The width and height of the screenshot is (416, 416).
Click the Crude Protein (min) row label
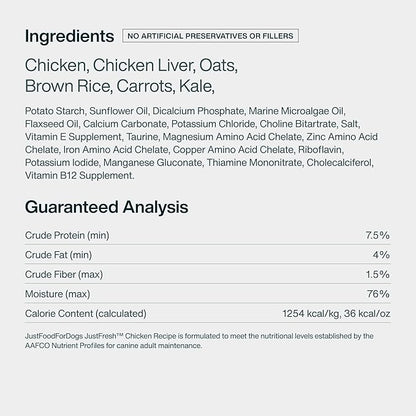[67, 235]
